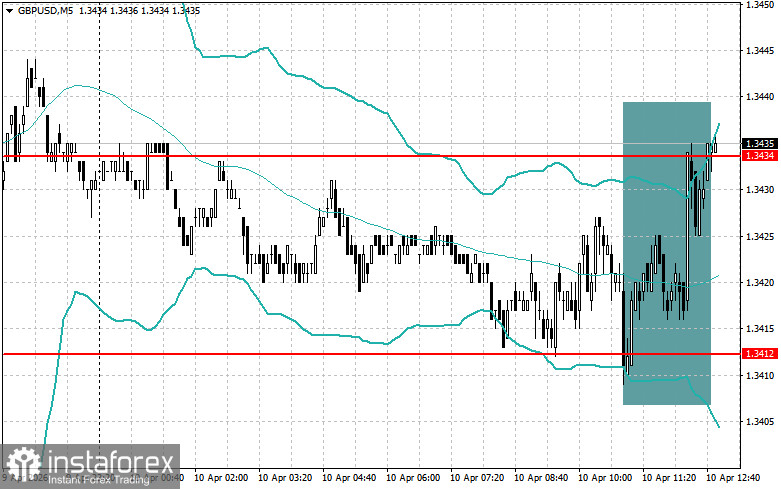Viewport: 781px width, 489px height.
Task: Click the teal shaded rectangle on chart
Action: pyautogui.click(x=666, y=253)
